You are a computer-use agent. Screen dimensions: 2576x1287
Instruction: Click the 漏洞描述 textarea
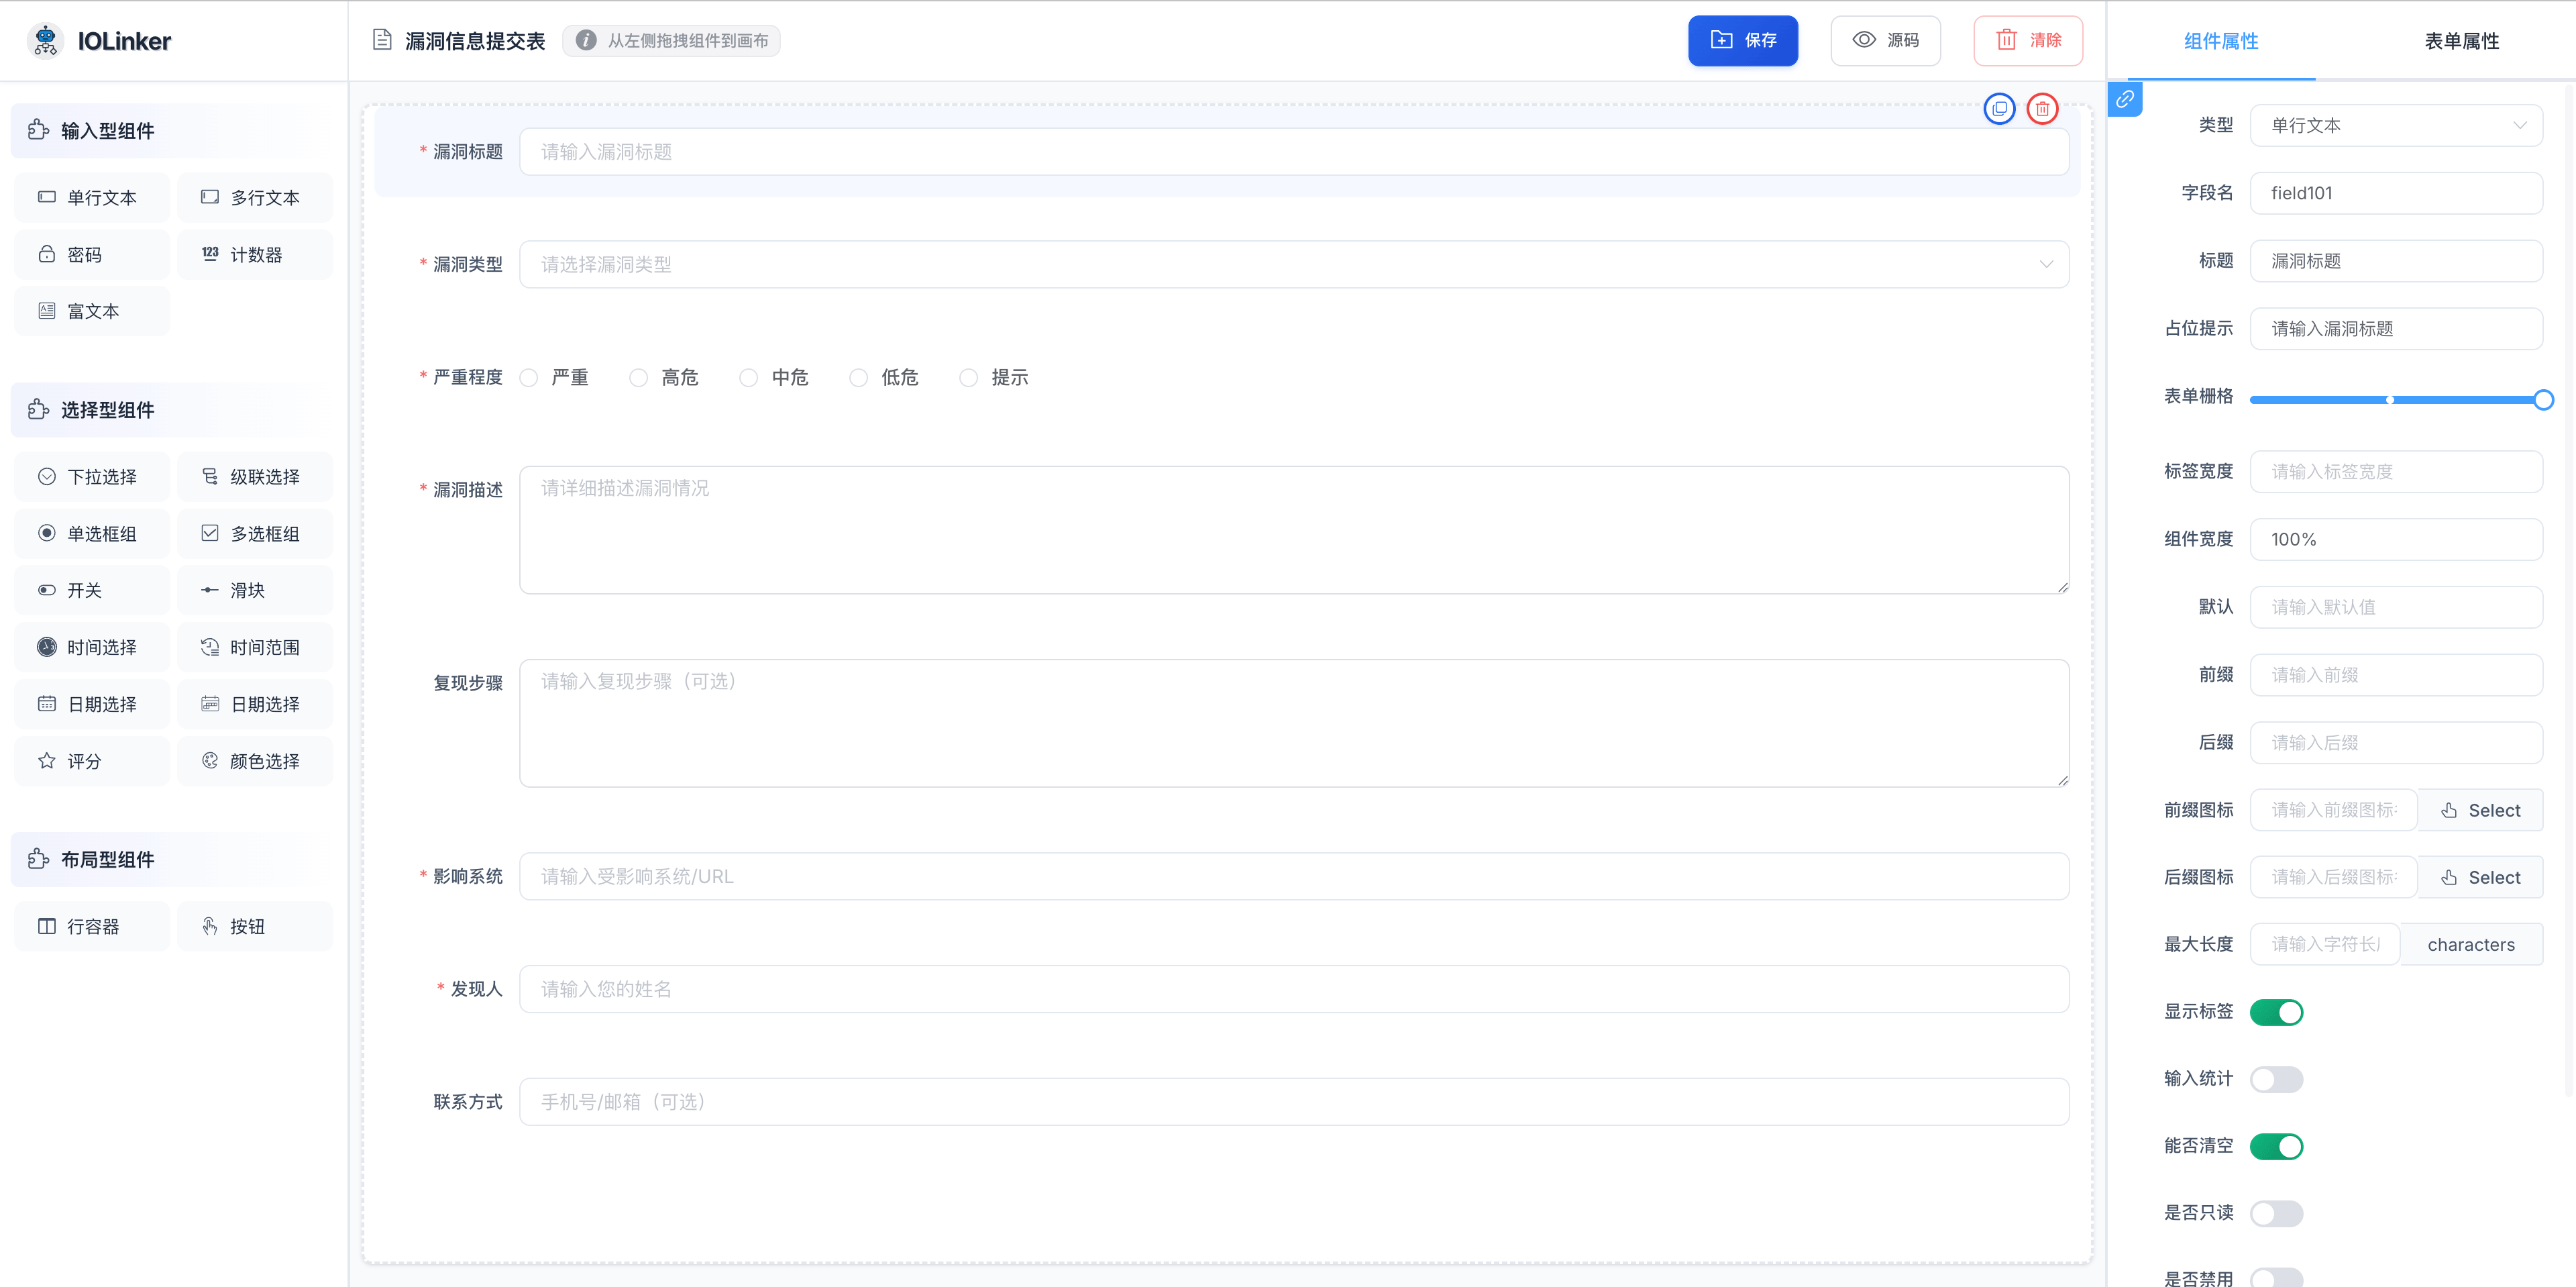tap(1294, 530)
